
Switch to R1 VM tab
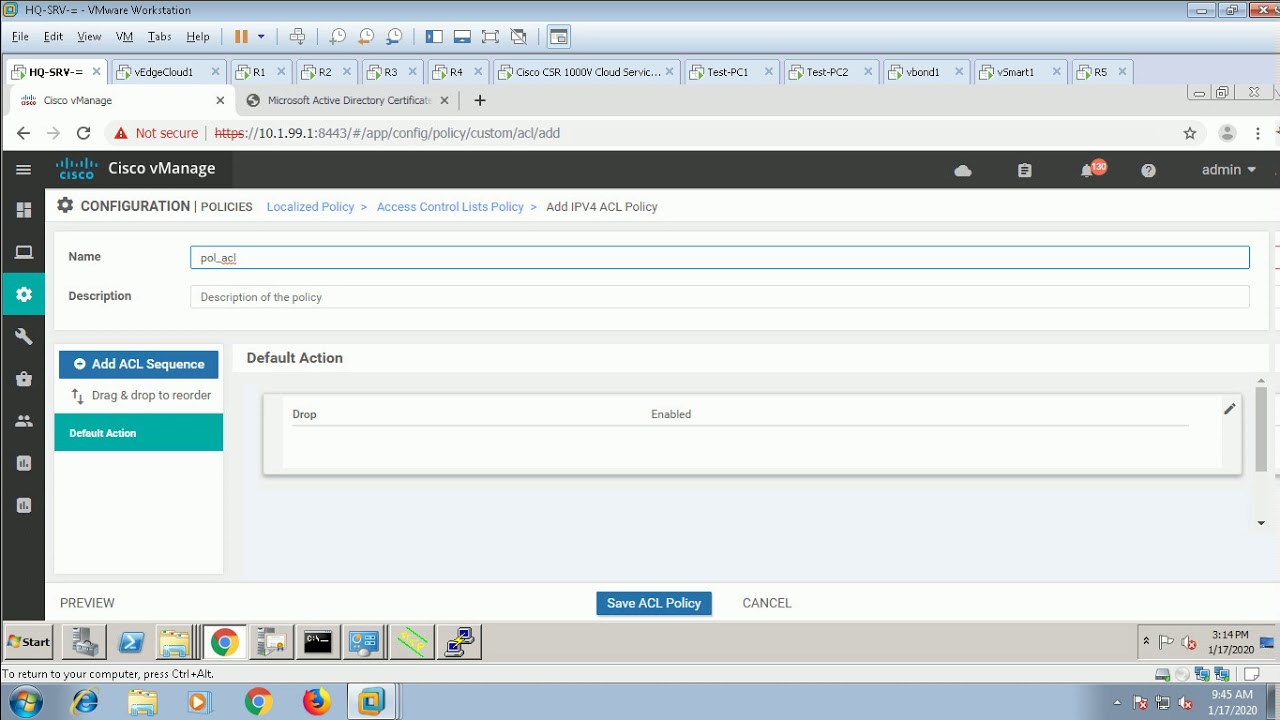click(x=260, y=72)
